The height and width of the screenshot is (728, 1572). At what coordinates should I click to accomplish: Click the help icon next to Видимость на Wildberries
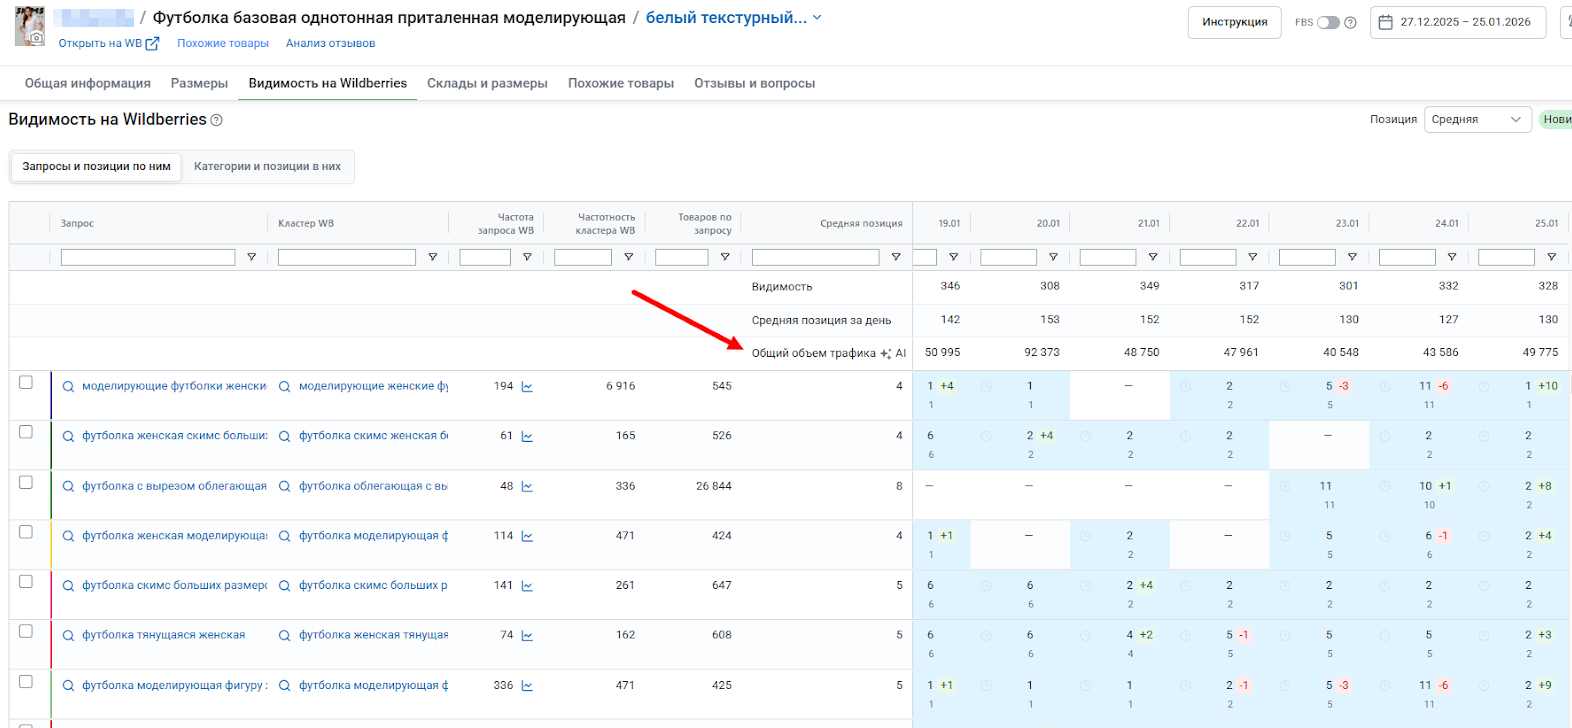tap(216, 120)
